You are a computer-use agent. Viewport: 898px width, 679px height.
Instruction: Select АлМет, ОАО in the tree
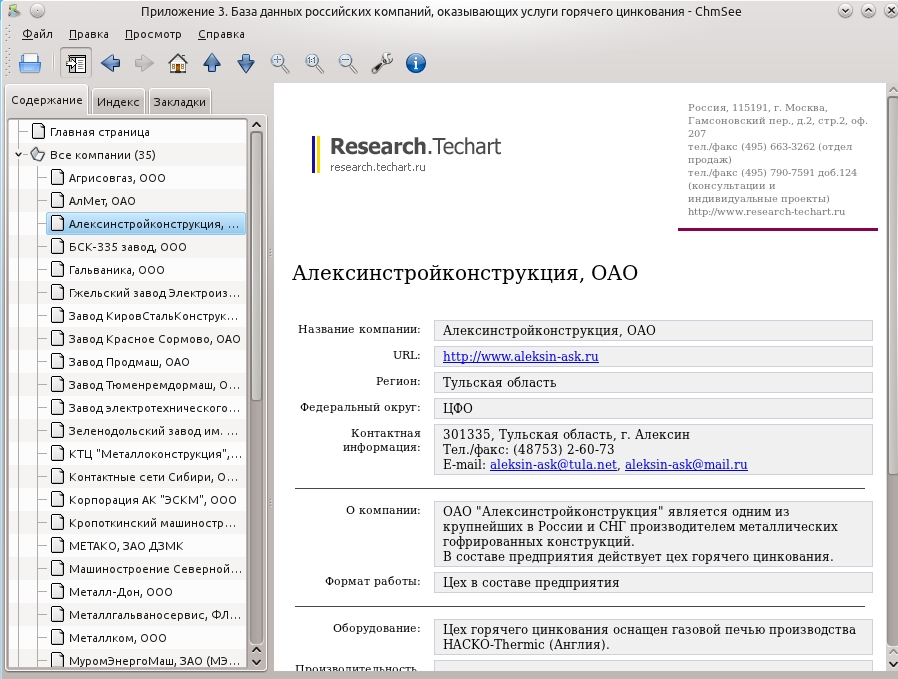(x=102, y=201)
